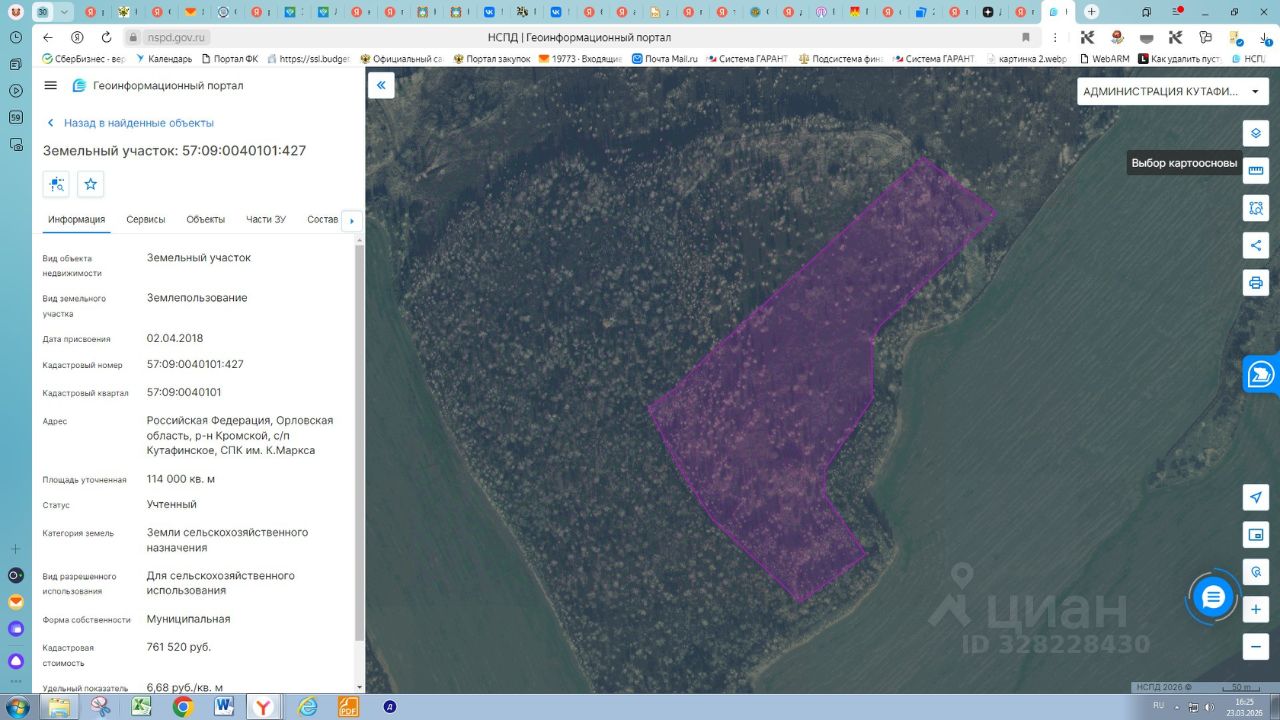Screen dimensions: 1280x720
Task: Select the area value 114 000 кв. м
Action: [x=181, y=479]
